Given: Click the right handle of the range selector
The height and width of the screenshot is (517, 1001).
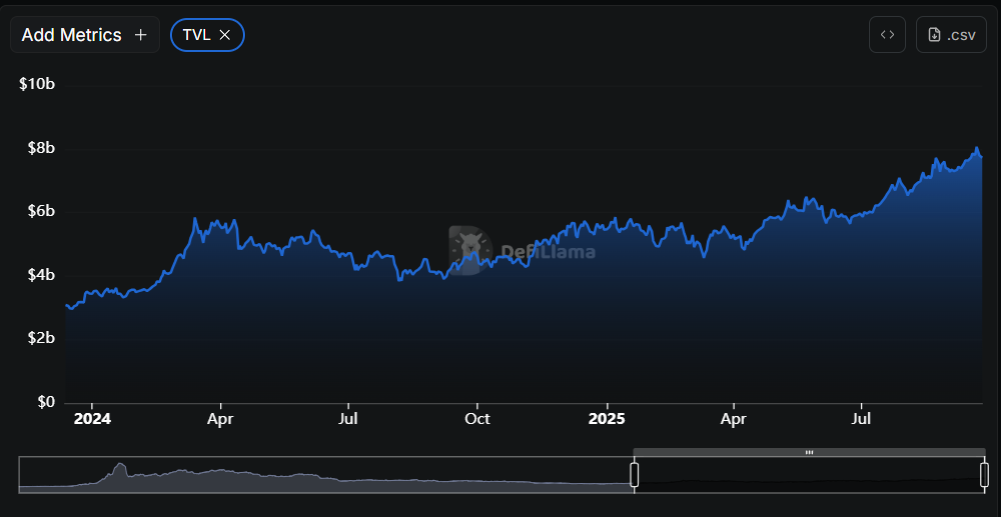Looking at the screenshot, I should pyautogui.click(x=984, y=475).
